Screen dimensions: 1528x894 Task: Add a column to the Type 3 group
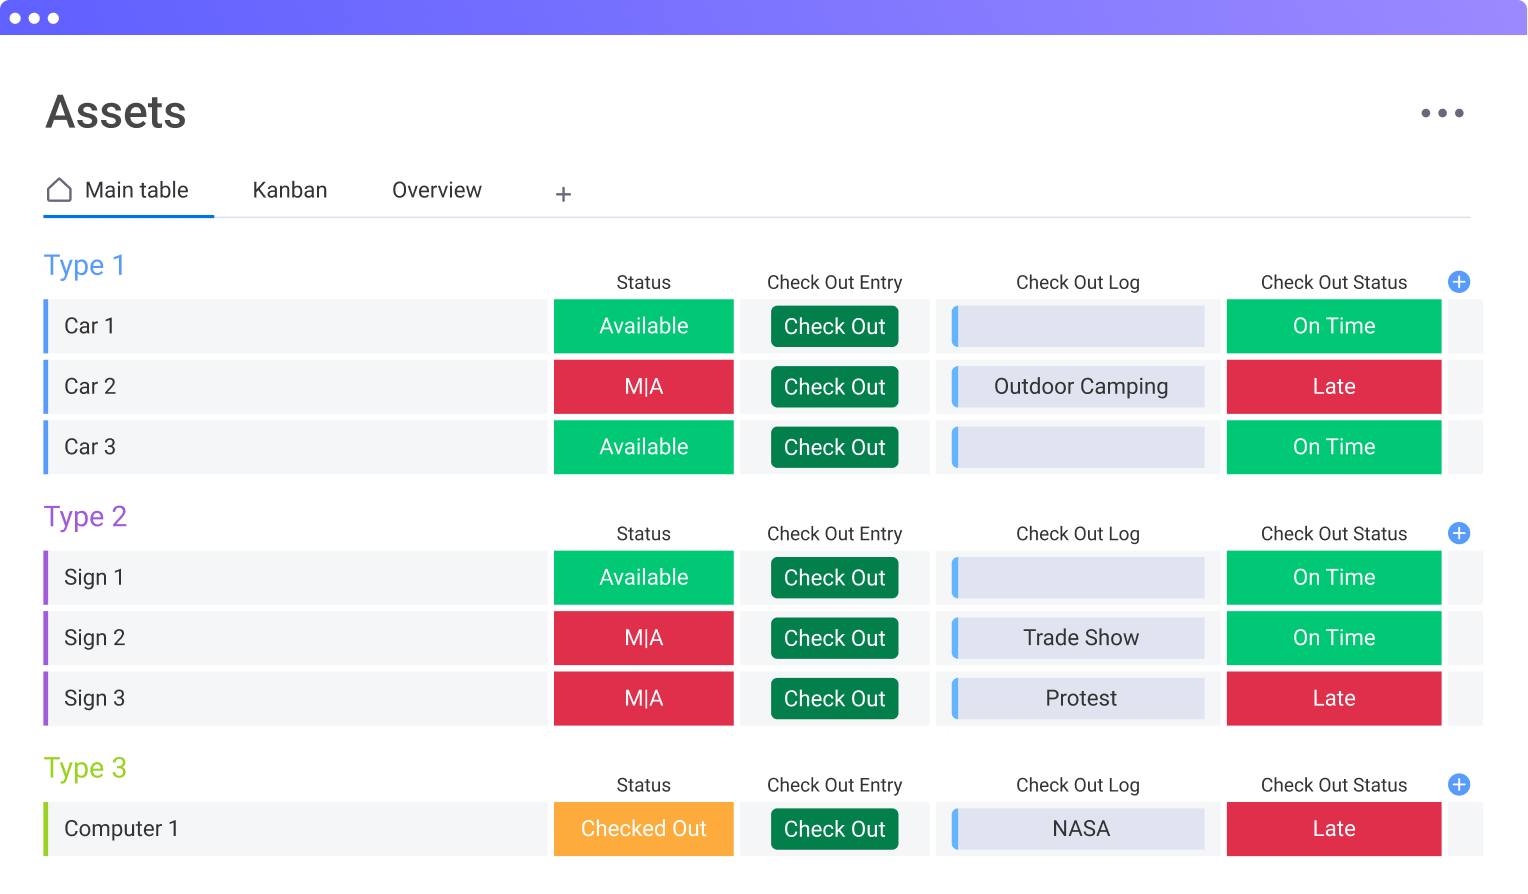1458,784
